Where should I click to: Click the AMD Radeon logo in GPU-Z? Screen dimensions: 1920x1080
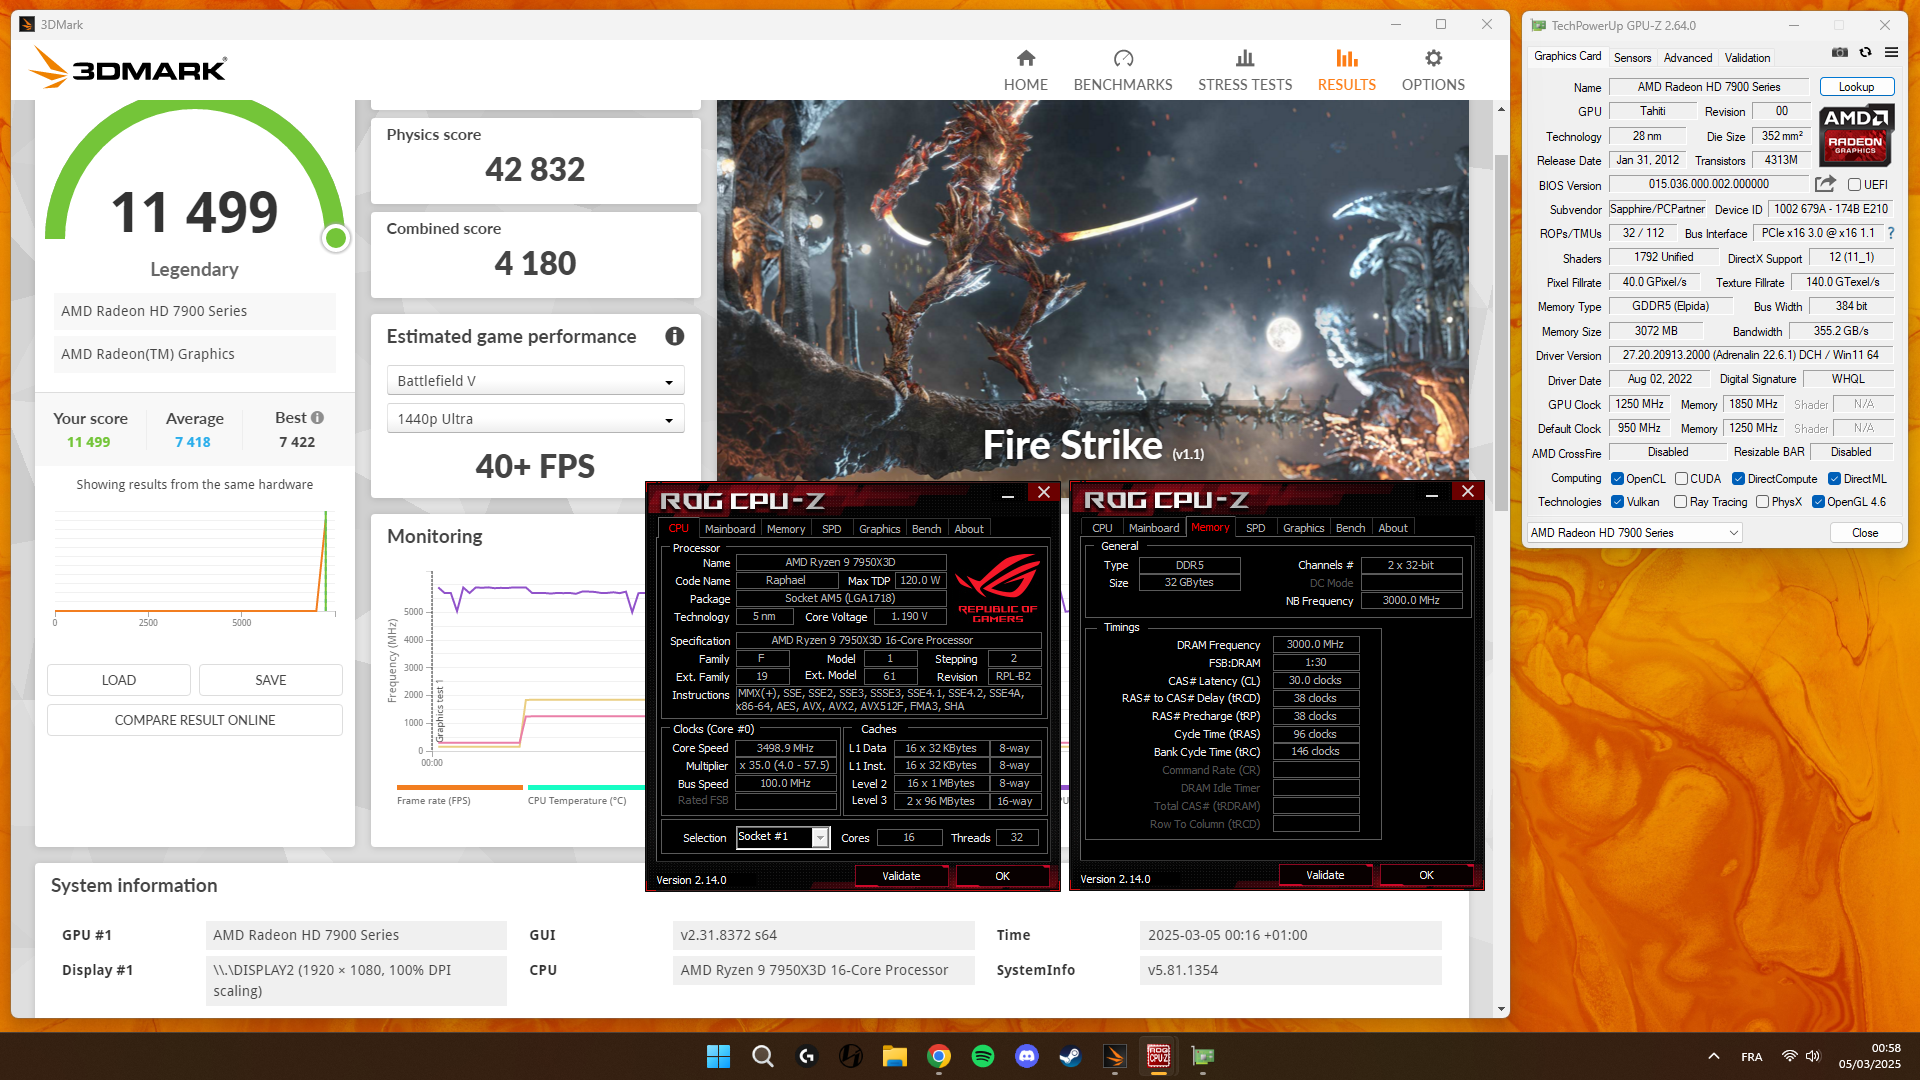coord(1855,135)
